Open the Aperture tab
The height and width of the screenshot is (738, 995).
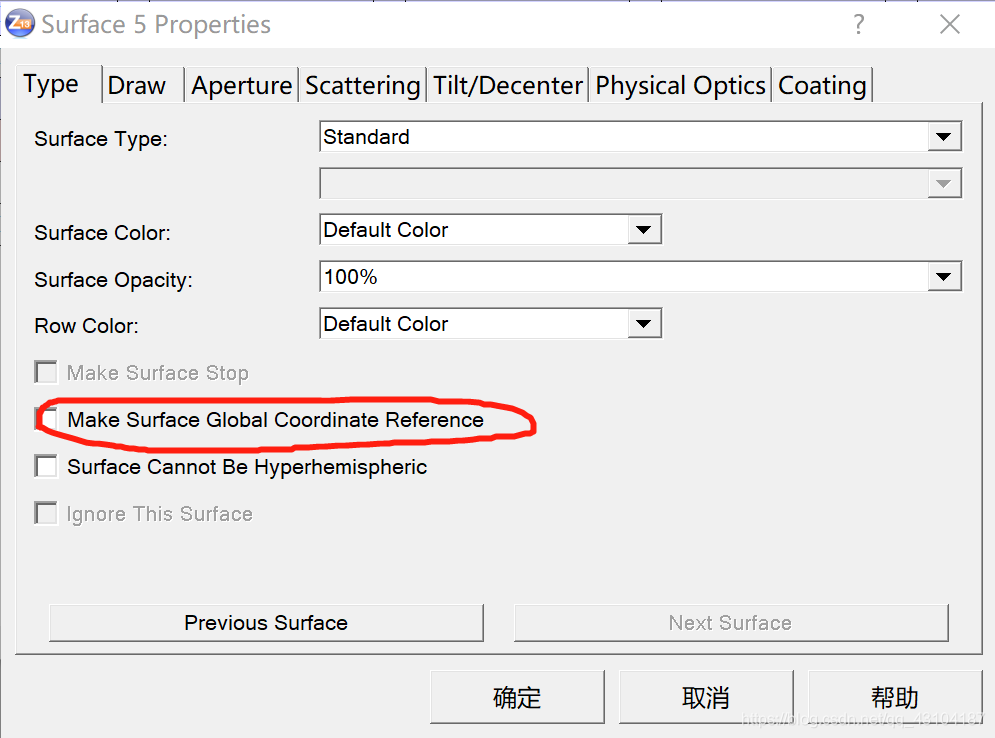point(241,86)
